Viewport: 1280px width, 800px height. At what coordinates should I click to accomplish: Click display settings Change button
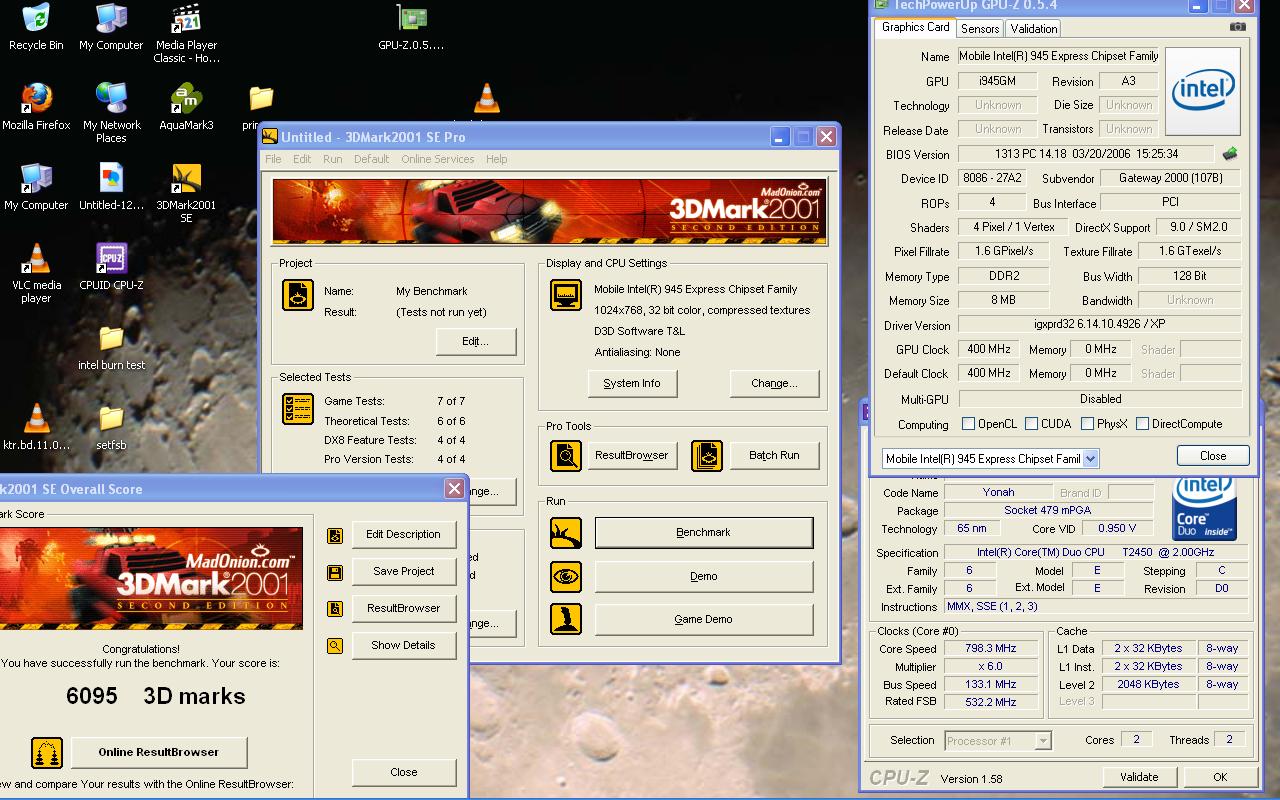(x=774, y=383)
